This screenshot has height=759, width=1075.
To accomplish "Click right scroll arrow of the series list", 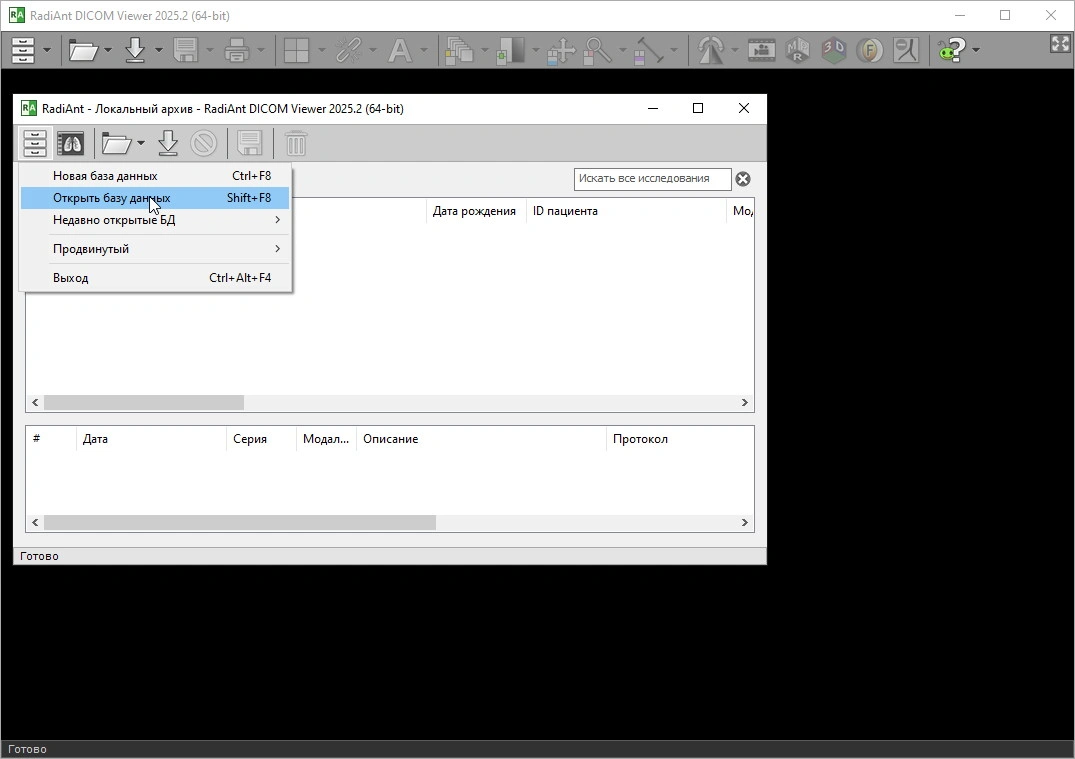I will (745, 522).
